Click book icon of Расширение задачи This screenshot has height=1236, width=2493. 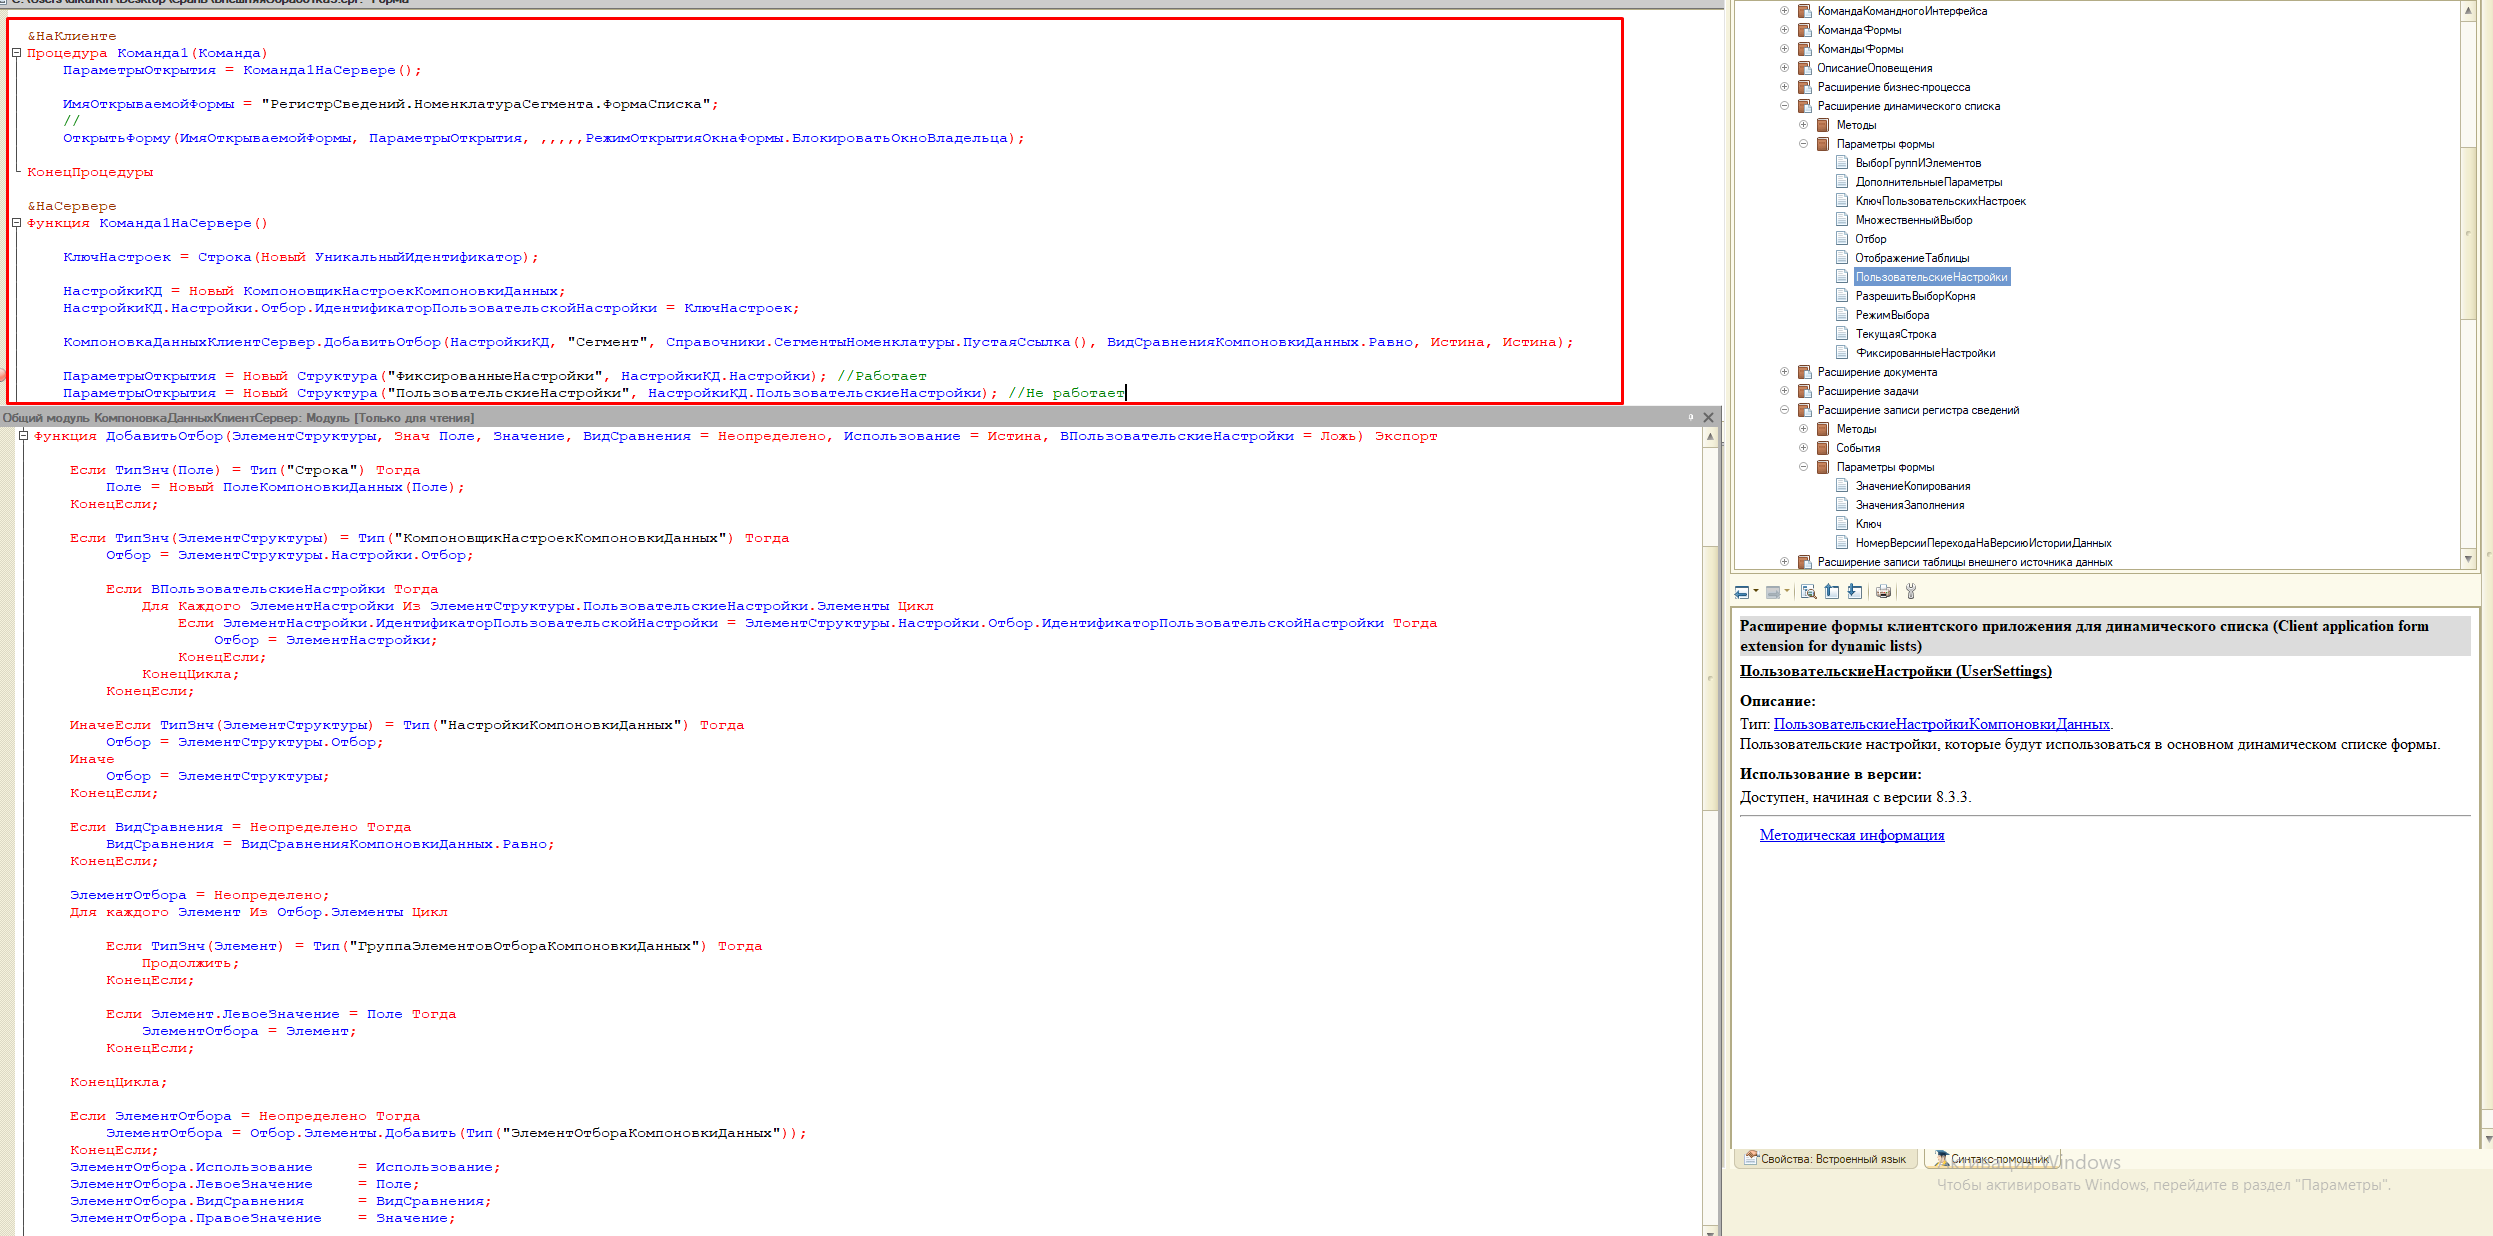pyautogui.click(x=1805, y=391)
